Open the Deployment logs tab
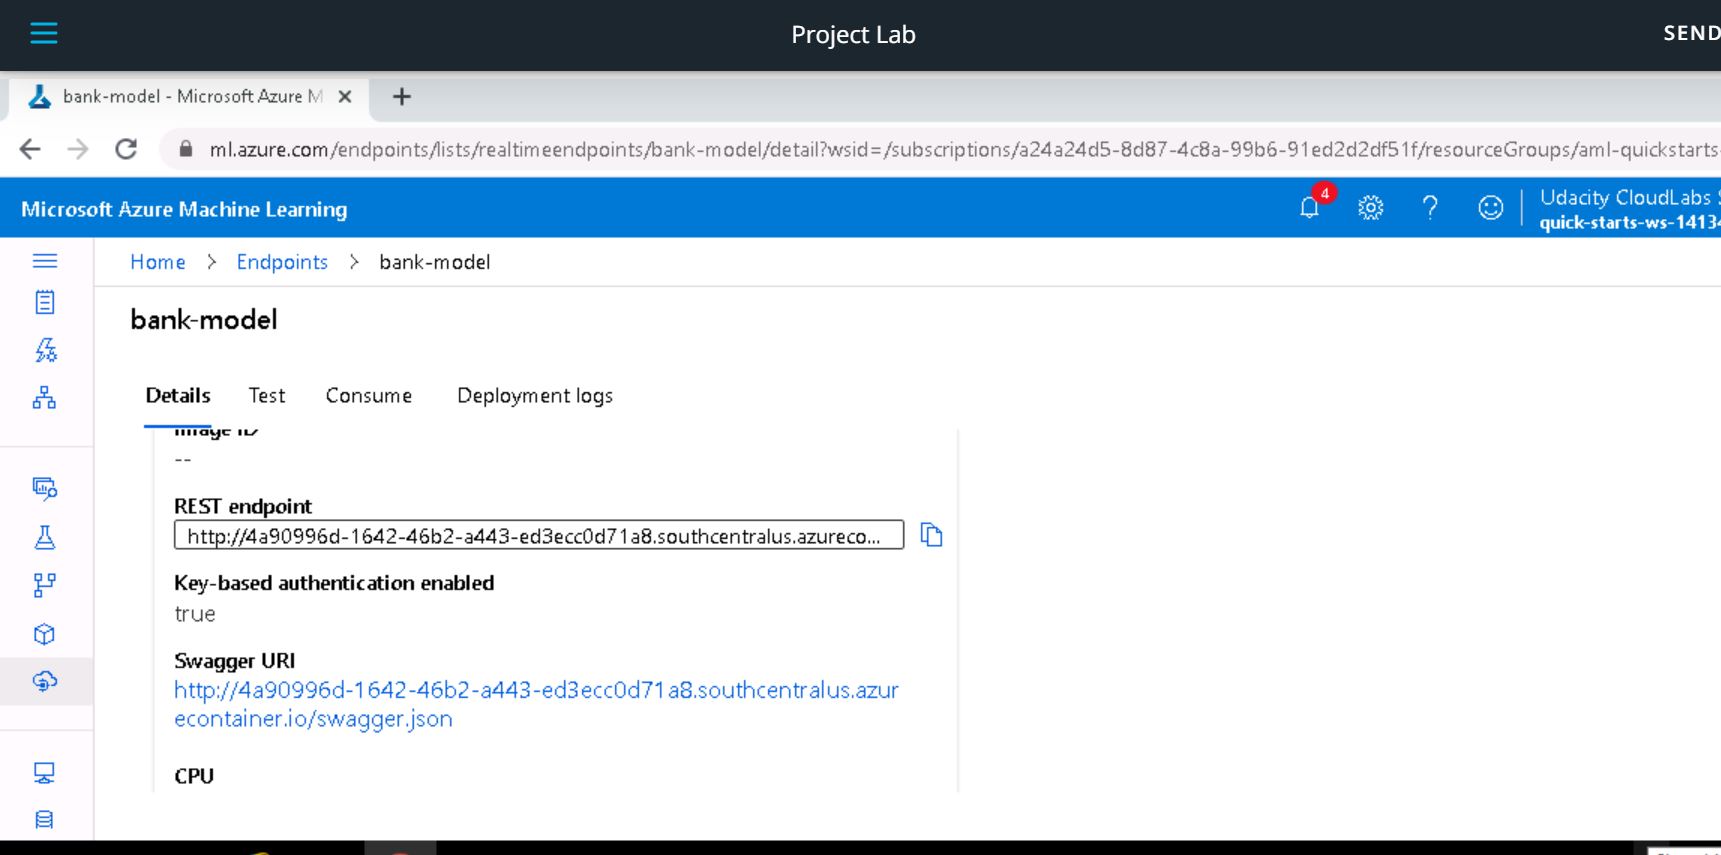This screenshot has height=855, width=1721. [535, 396]
